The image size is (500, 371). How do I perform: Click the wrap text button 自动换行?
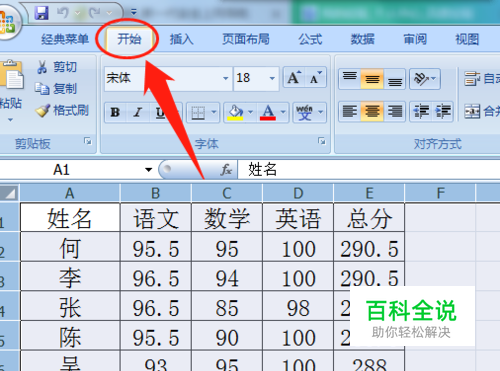pos(482,79)
